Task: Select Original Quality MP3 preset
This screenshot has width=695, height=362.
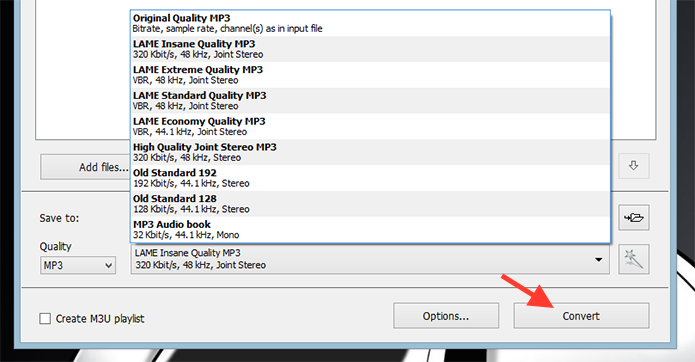Action: tap(370, 23)
